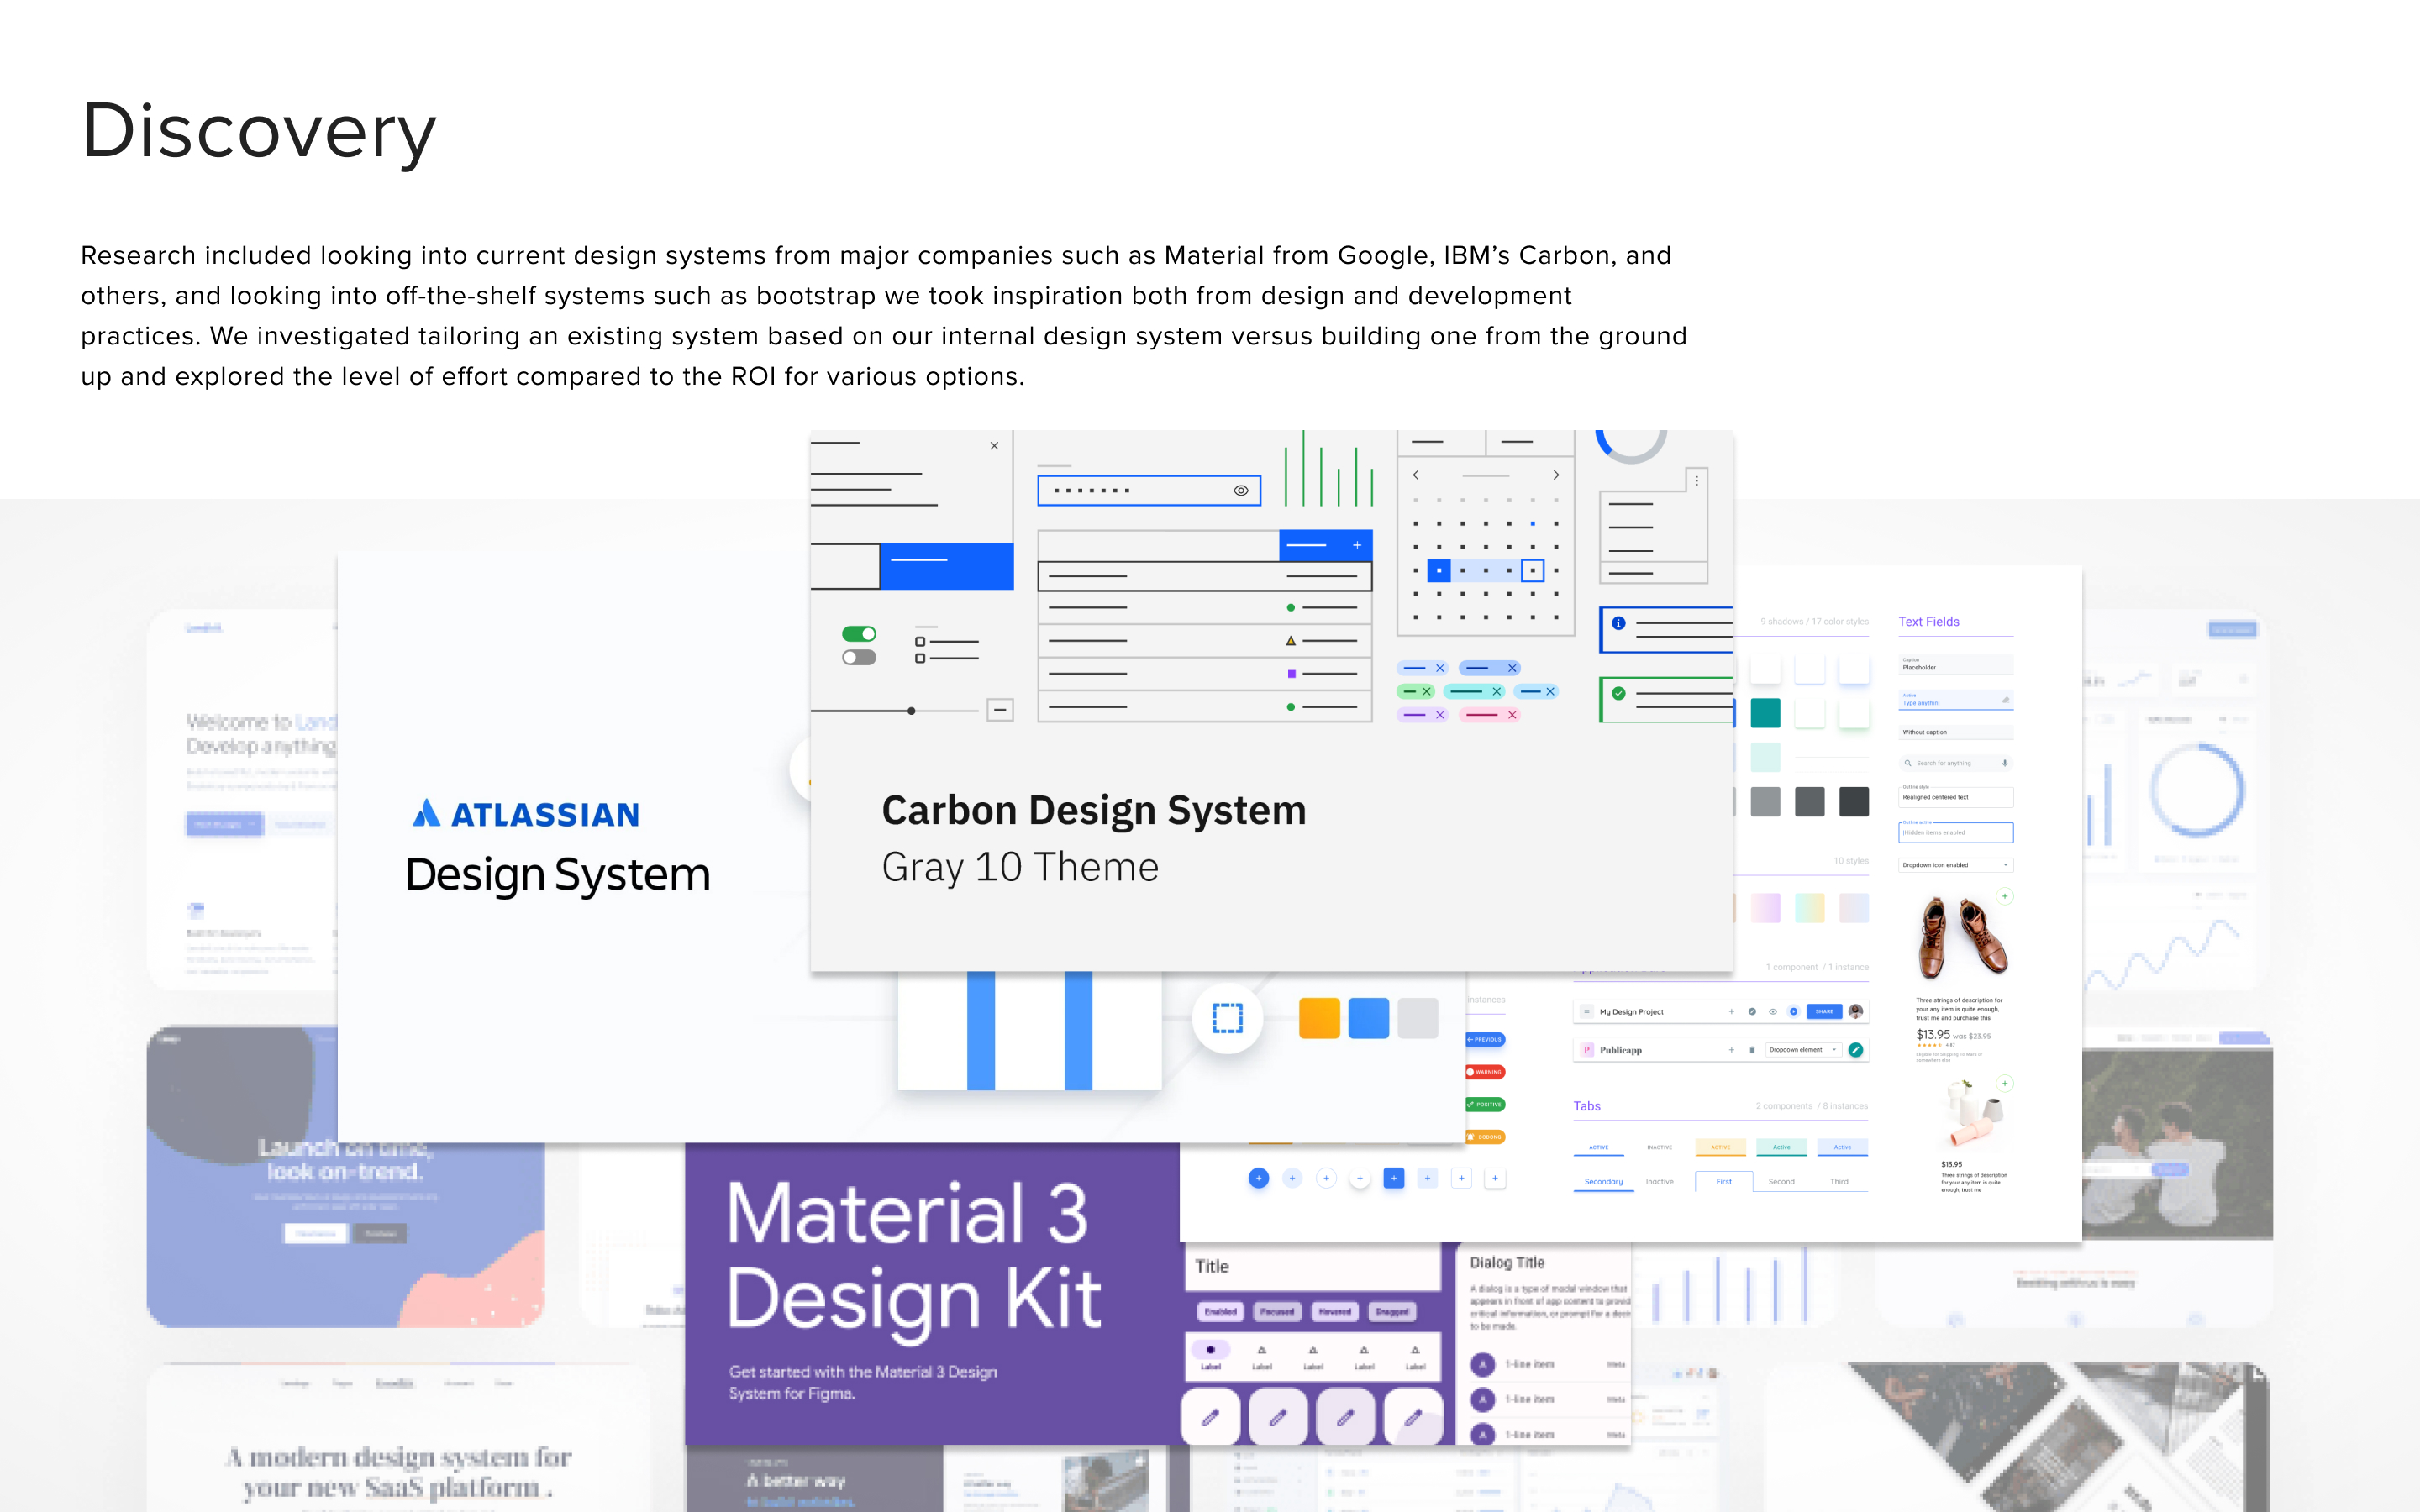Select the Second tab
The height and width of the screenshot is (1512, 2420).
(1781, 1181)
